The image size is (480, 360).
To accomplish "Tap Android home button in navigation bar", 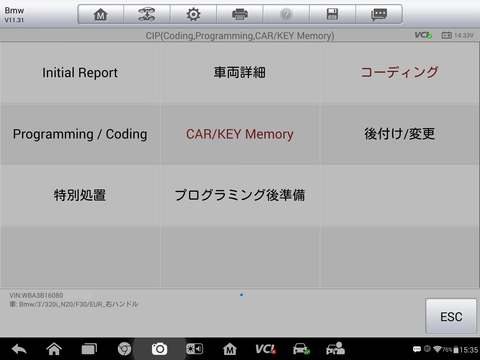I will point(54,349).
